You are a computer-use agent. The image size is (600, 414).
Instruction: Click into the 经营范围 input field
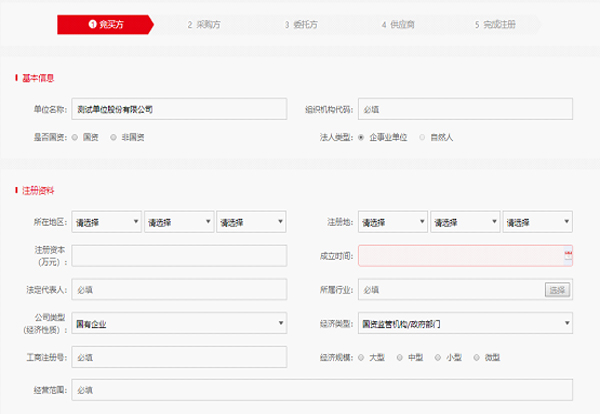point(322,390)
